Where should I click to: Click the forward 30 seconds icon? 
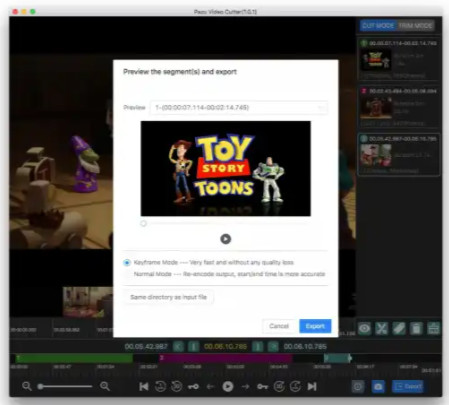(279, 386)
